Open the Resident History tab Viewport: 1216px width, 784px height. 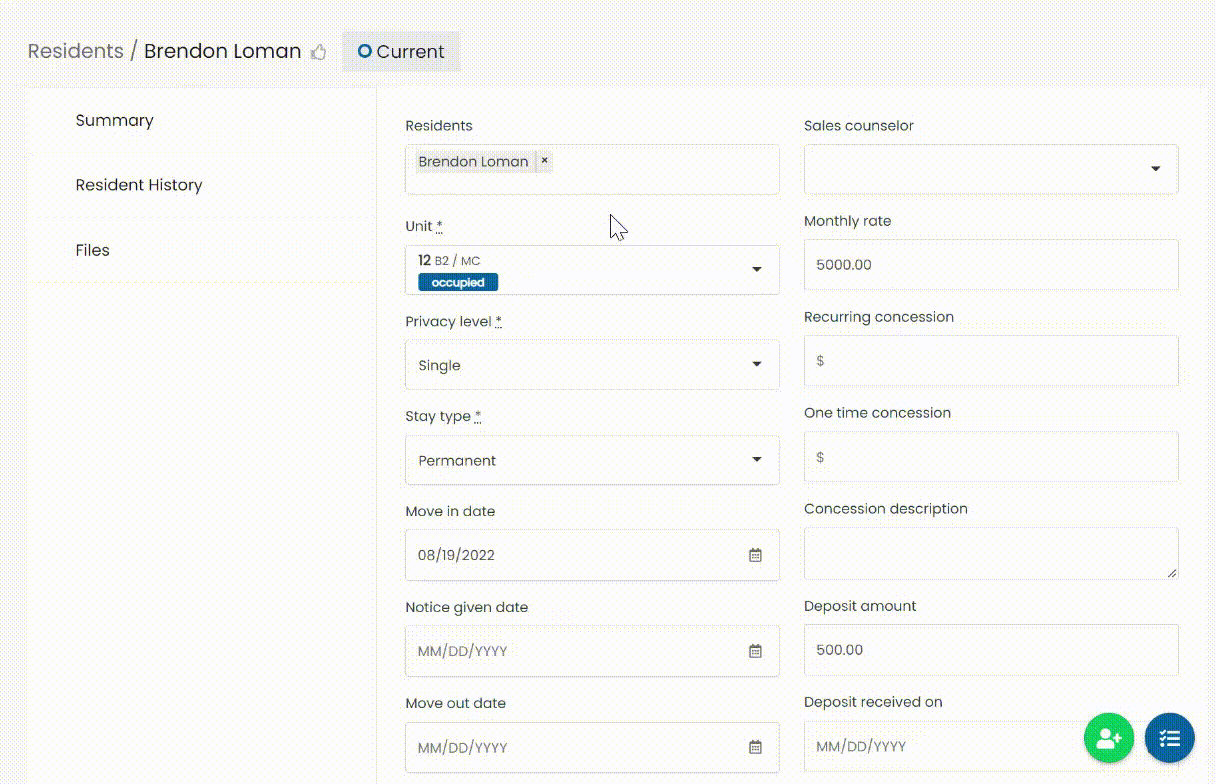point(139,185)
